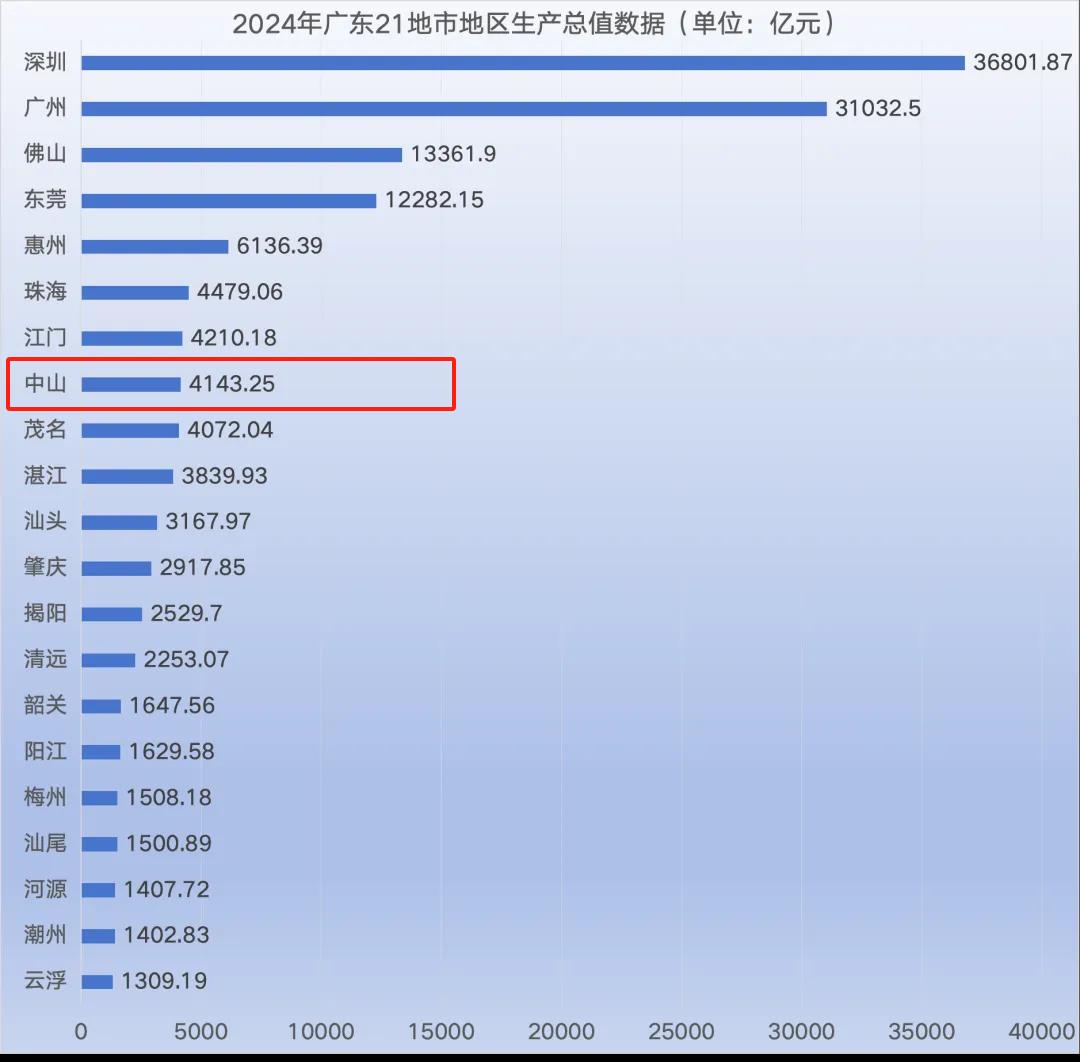This screenshot has height=1062, width=1080.
Task: Click axis tick label 25000
Action: tap(681, 1031)
